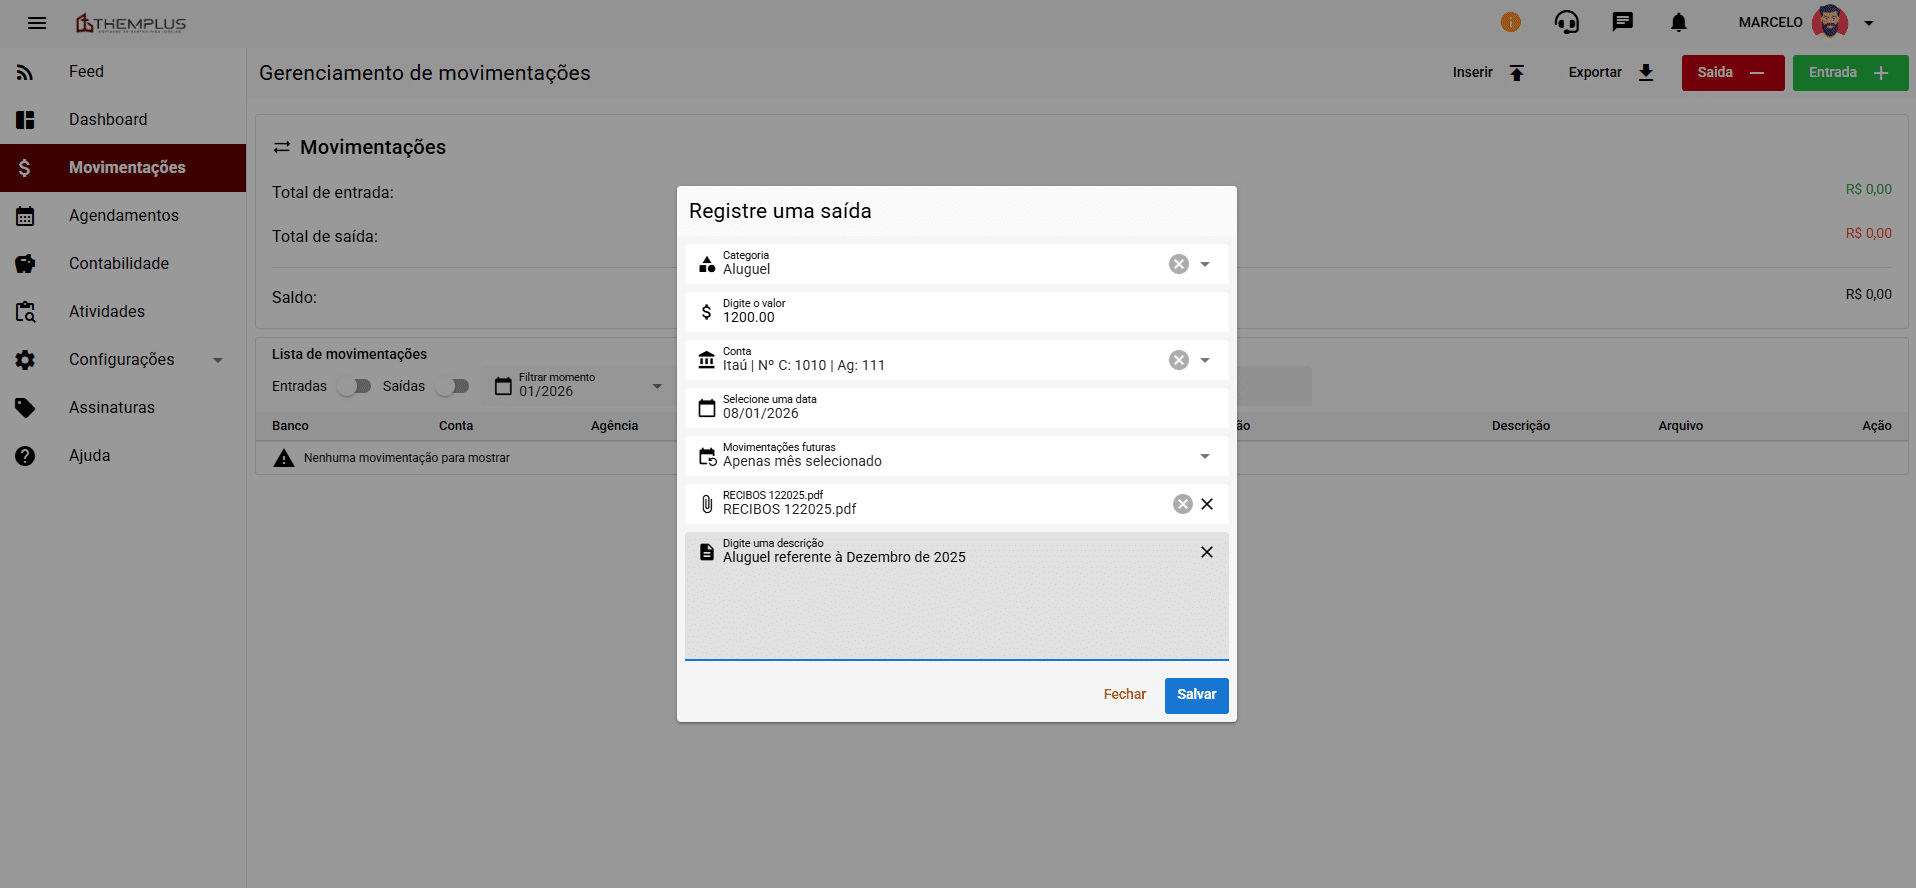Toggle the Entradas filter switch
Screen dimensions: 1916x888
click(354, 386)
